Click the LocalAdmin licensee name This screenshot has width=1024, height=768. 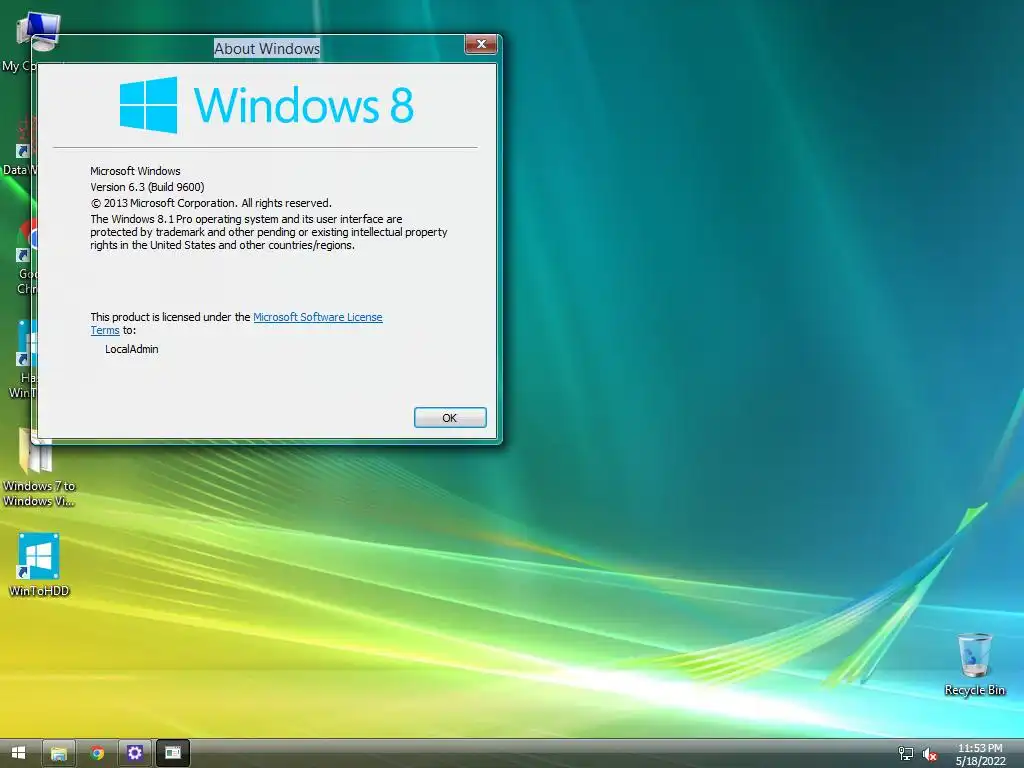click(x=131, y=349)
